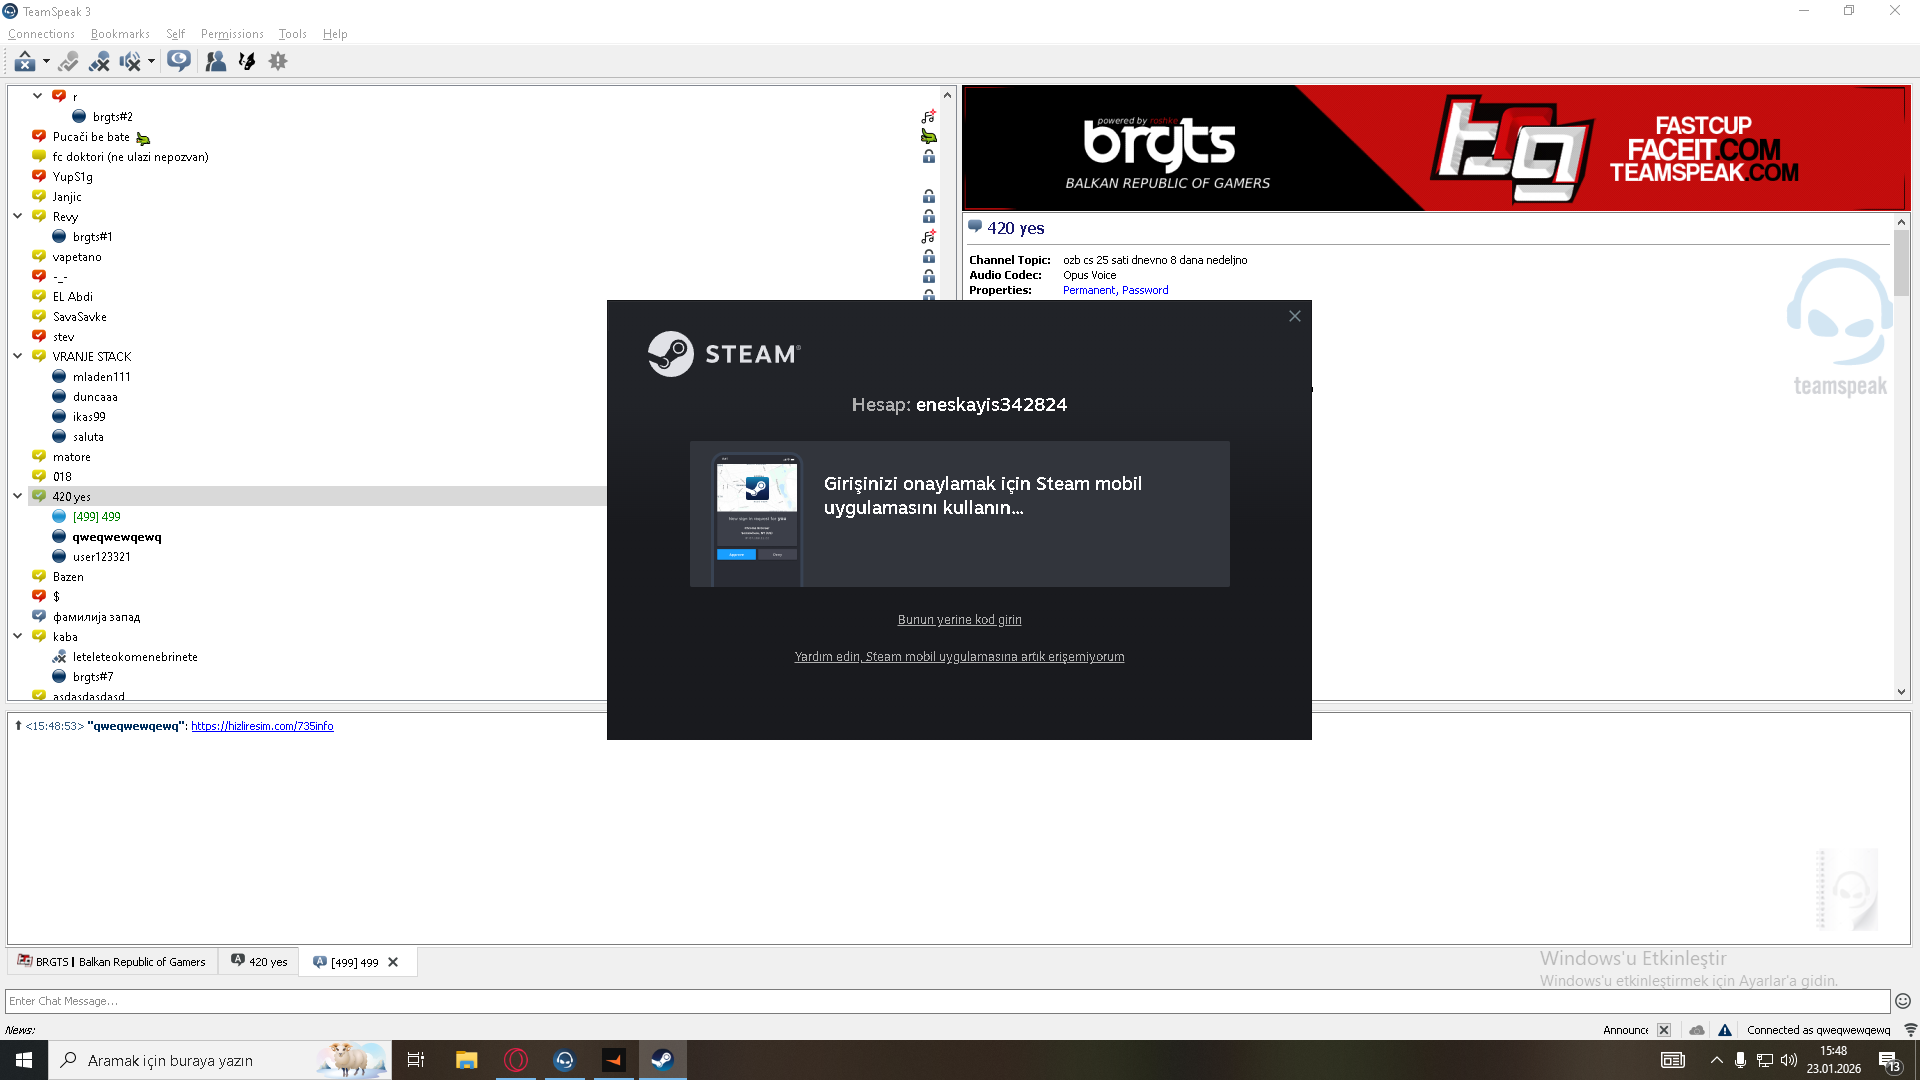Click the Password property link
This screenshot has width=1920, height=1080.
(x=1145, y=290)
